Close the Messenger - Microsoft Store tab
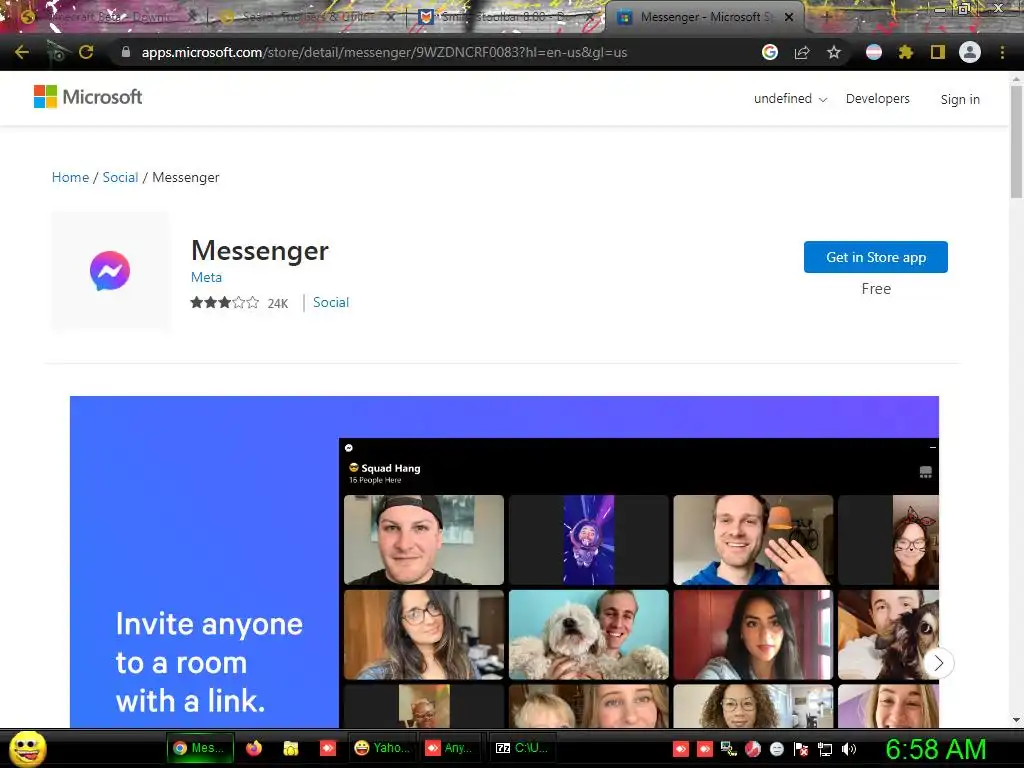Image resolution: width=1024 pixels, height=768 pixels. [789, 17]
